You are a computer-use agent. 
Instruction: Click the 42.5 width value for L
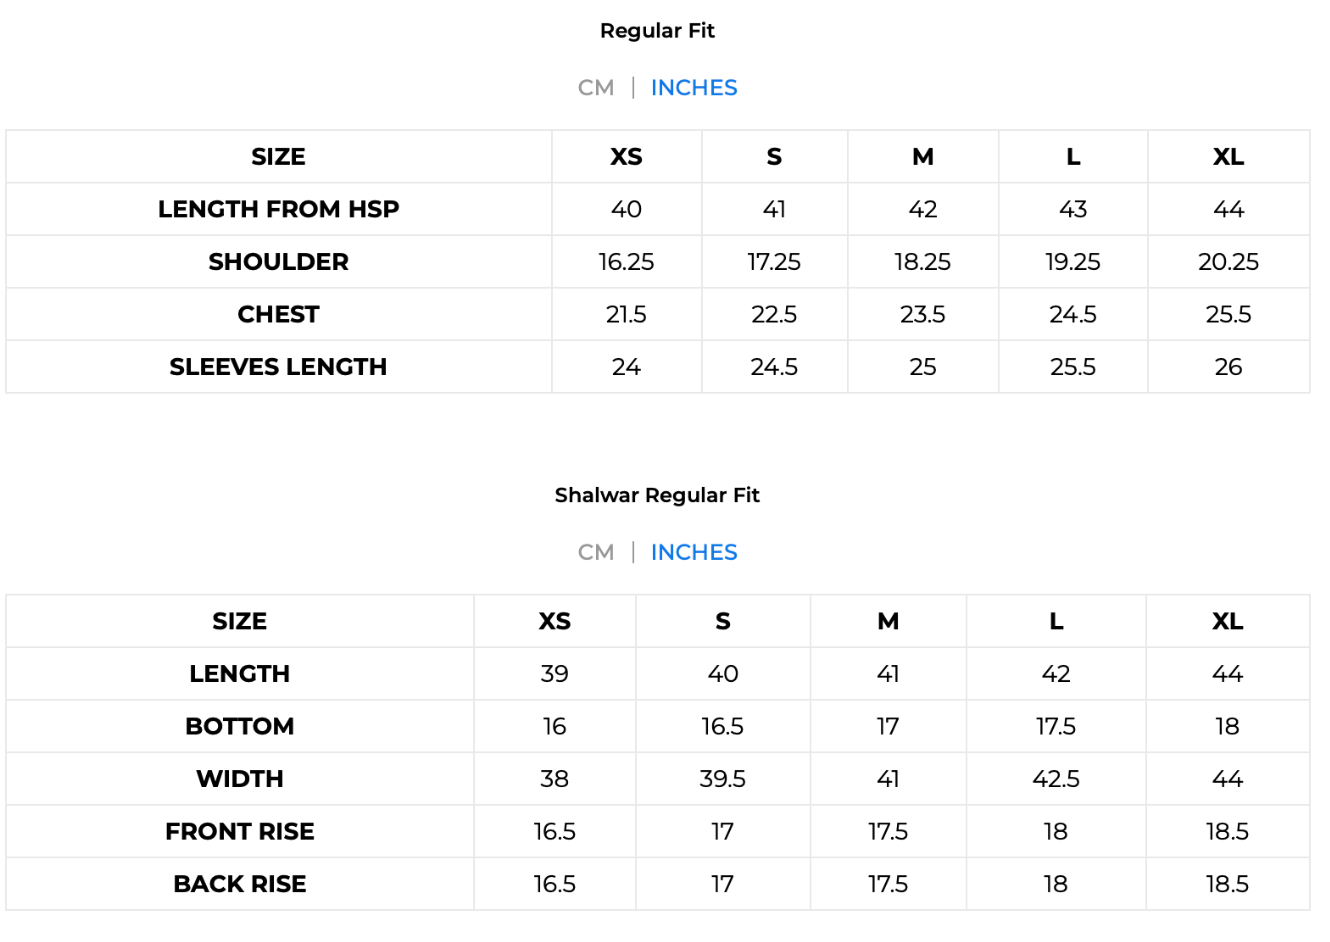pos(1056,779)
